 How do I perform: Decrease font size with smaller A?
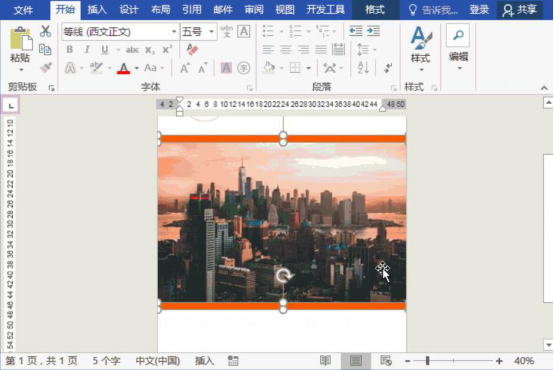(x=202, y=68)
